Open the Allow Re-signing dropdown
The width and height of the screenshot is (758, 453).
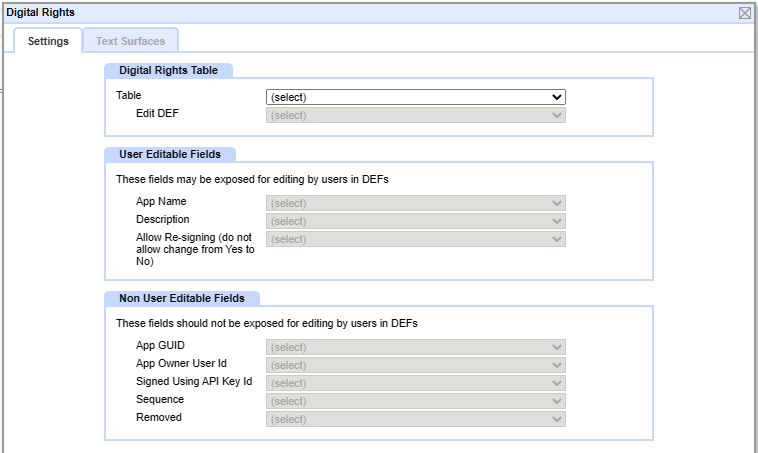click(416, 239)
